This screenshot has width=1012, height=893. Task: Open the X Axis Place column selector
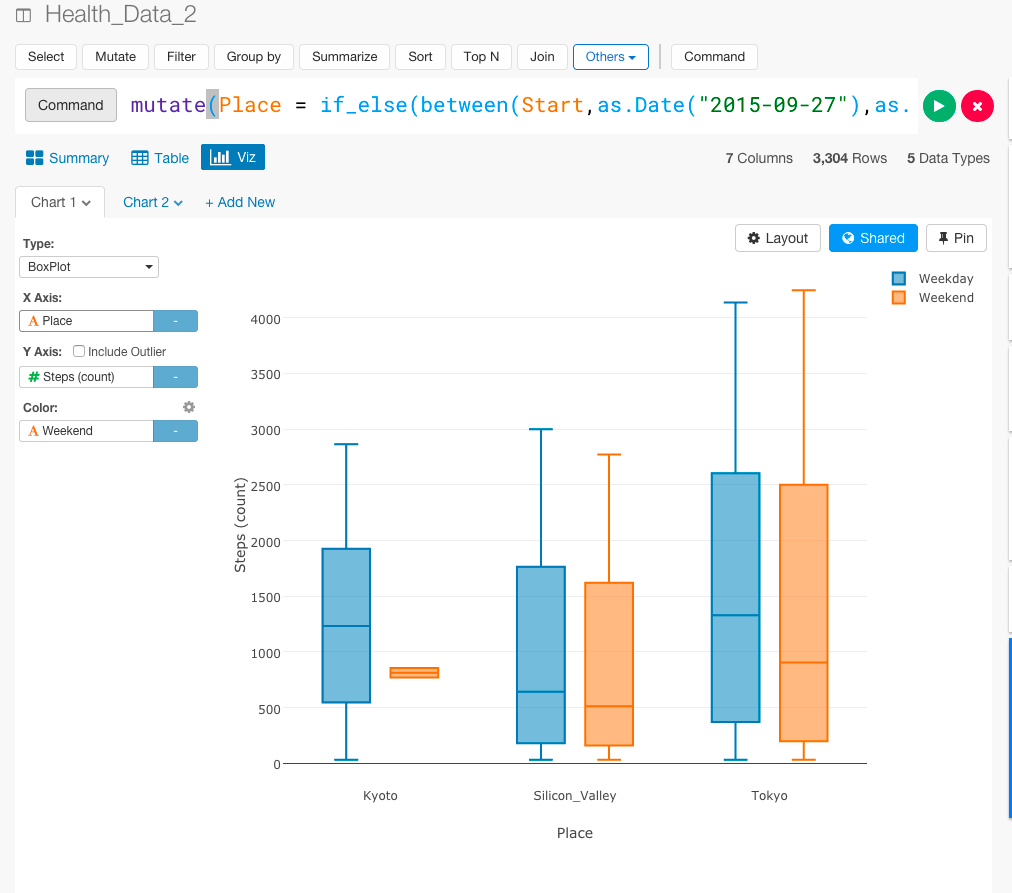tap(86, 321)
